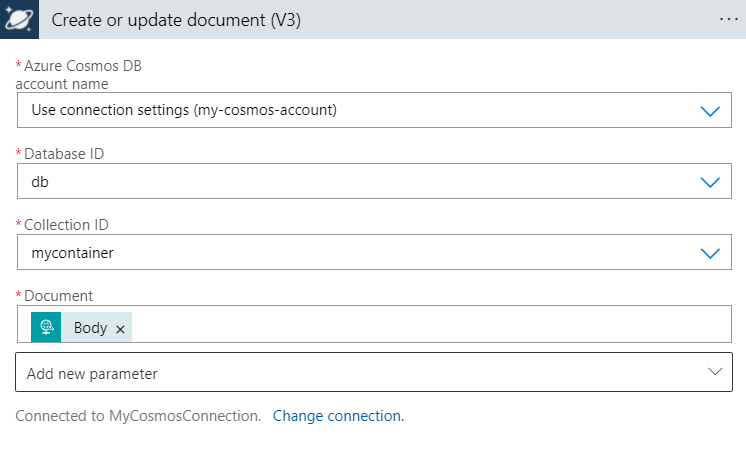746x449 pixels.
Task: Expand the Add new parameter chevron
Action: 715,372
